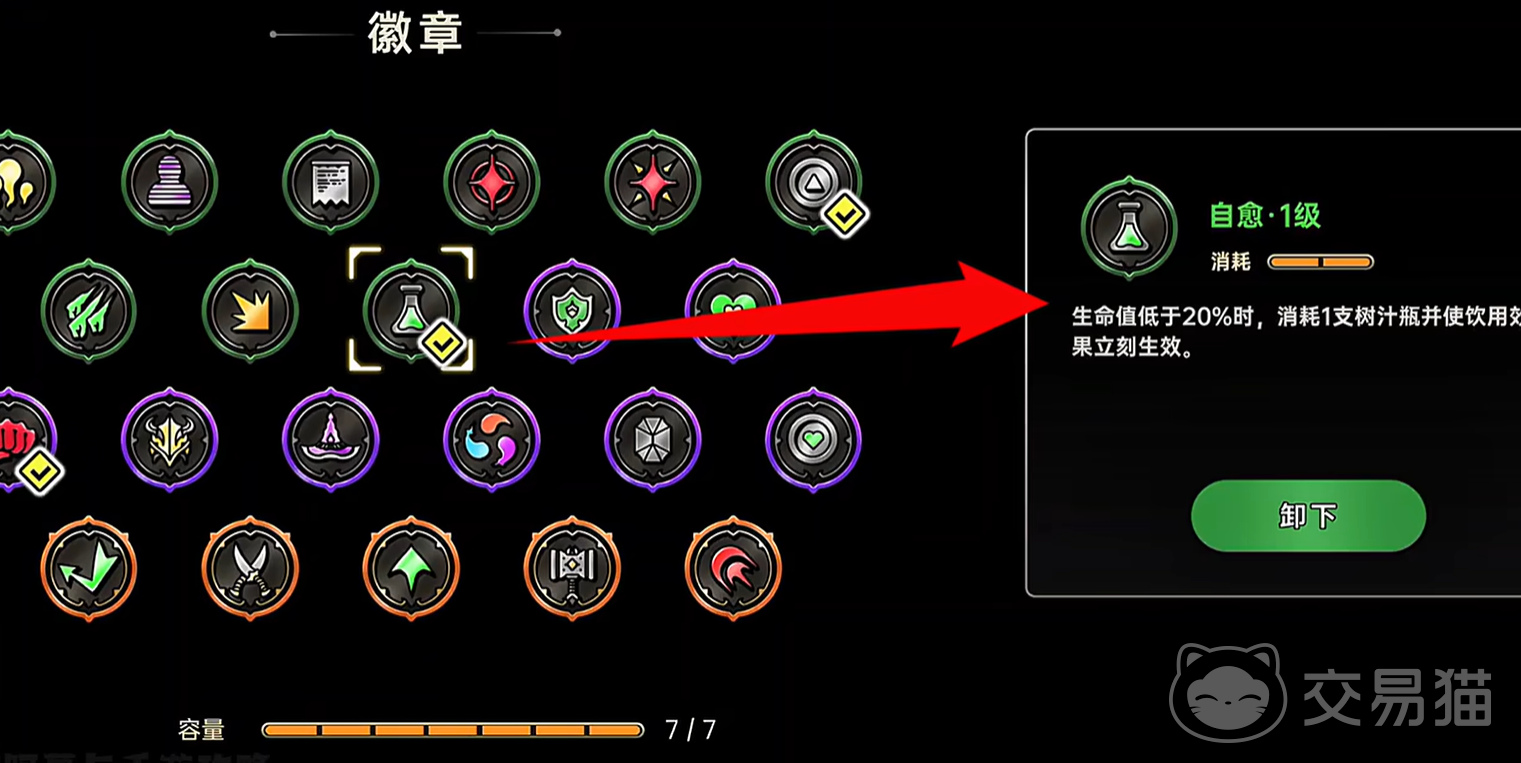Select the golden horned helmet badge
Viewport: 1521px width, 763px height.
(169, 440)
